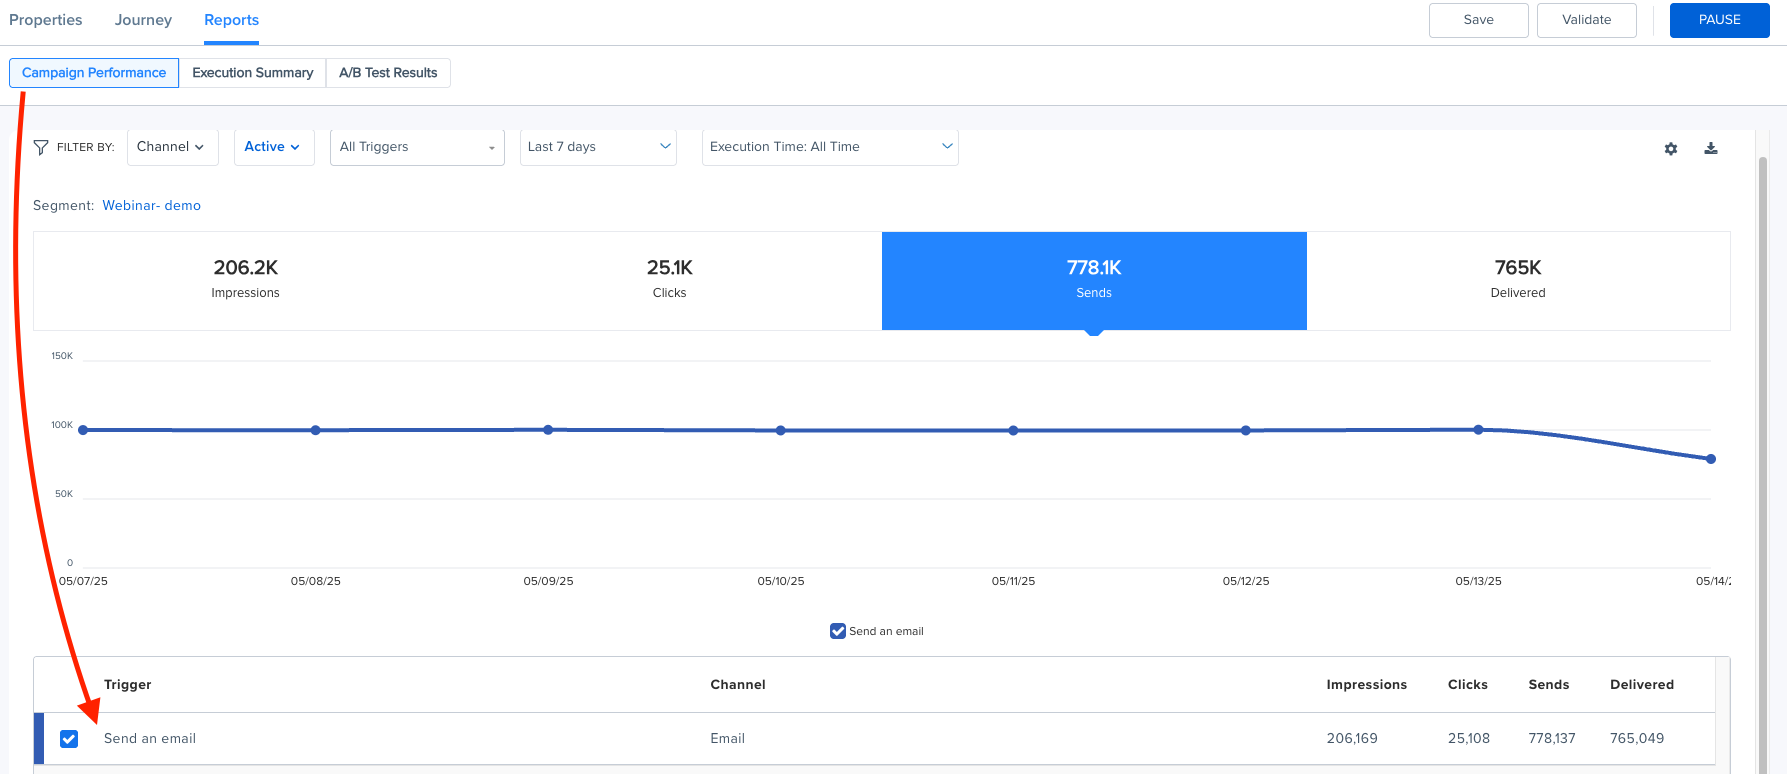Screen dimensions: 1787x774
Task: Download the report using the download icon
Action: point(1711,148)
